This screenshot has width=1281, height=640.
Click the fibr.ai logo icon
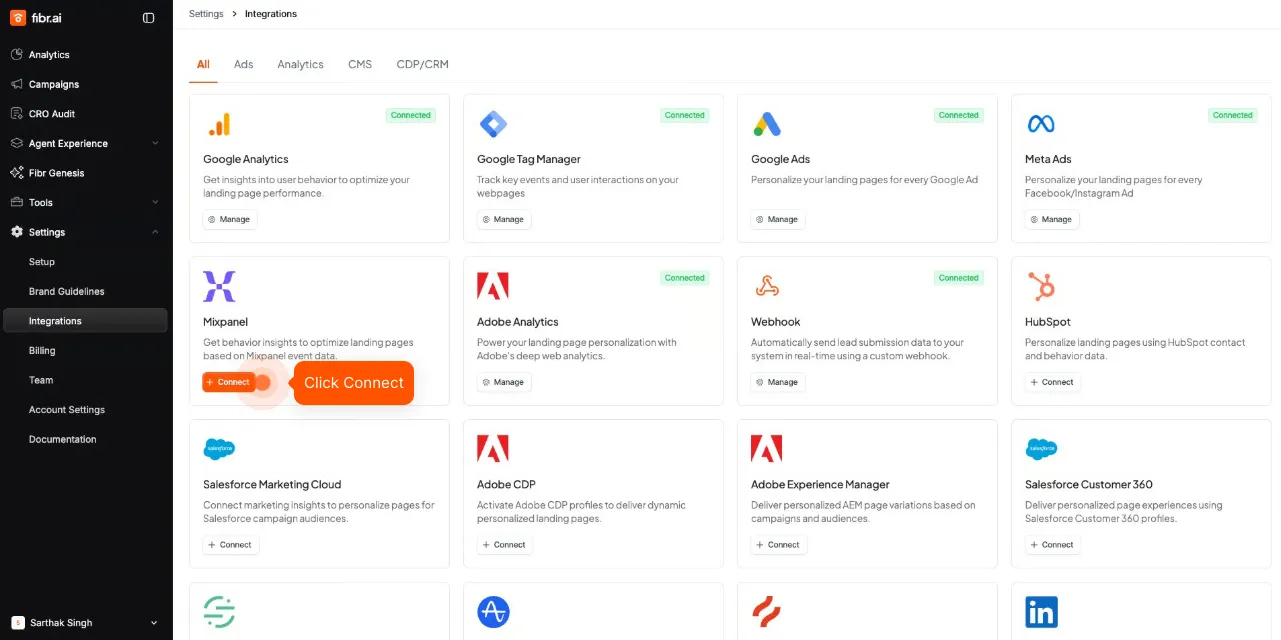(x=18, y=17)
